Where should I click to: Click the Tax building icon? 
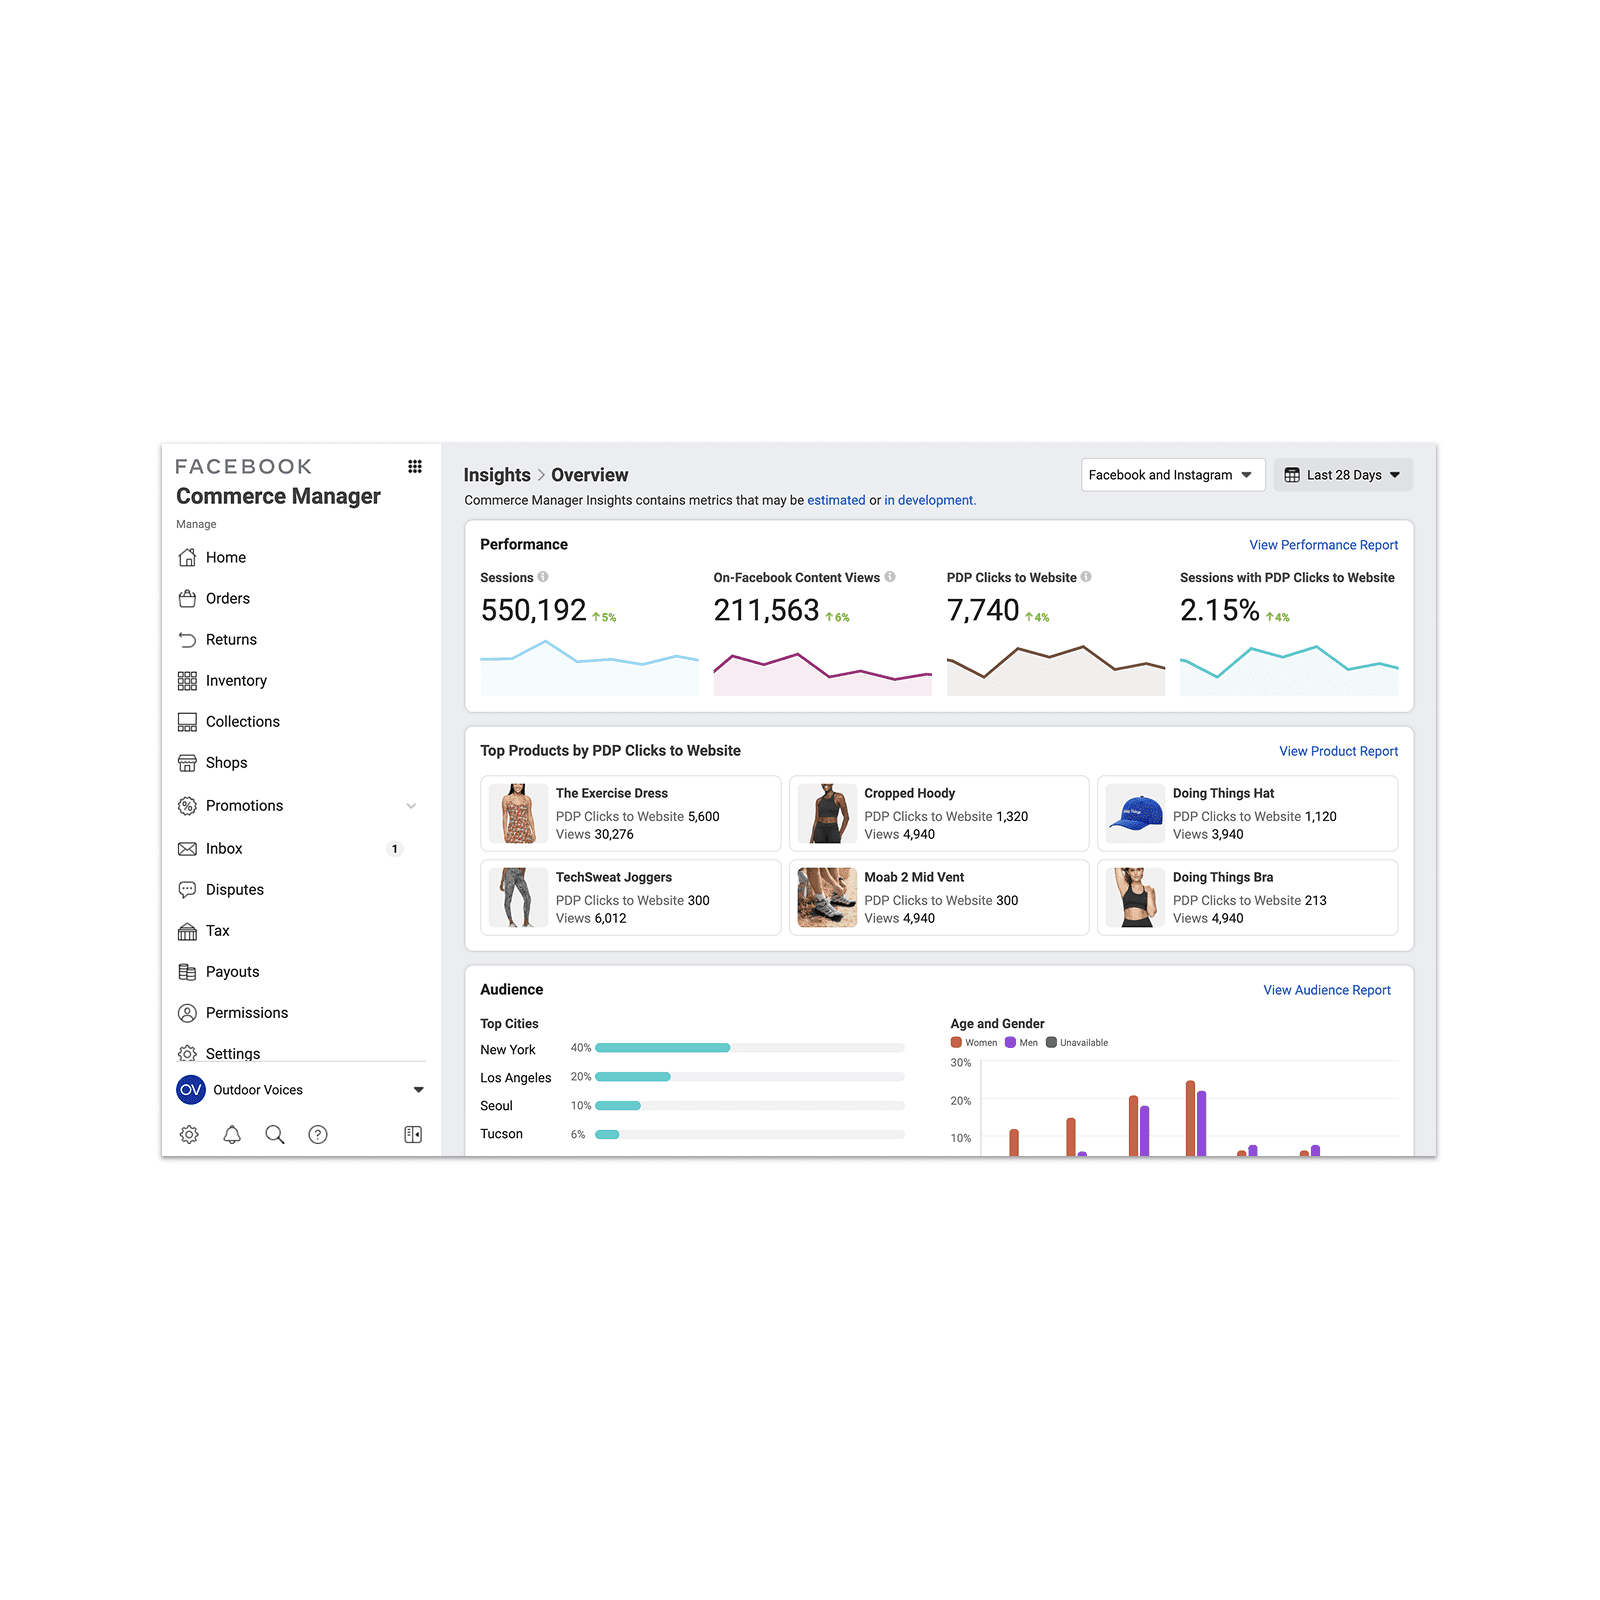click(x=187, y=931)
